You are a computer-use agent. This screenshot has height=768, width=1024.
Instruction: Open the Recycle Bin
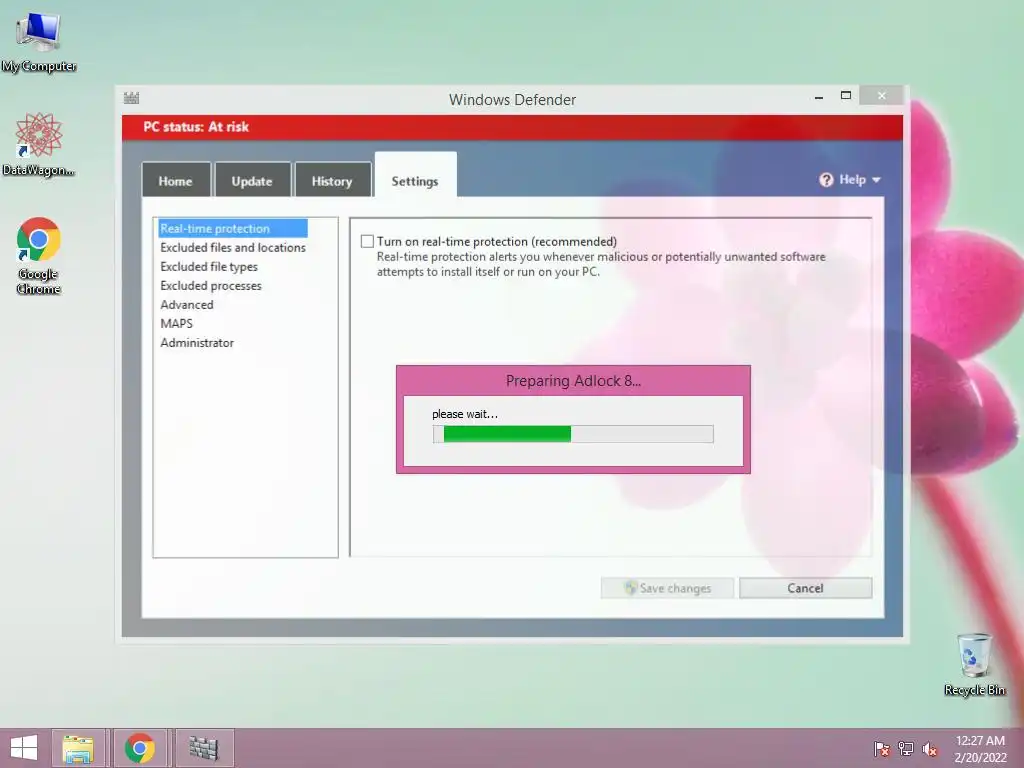[x=974, y=664]
